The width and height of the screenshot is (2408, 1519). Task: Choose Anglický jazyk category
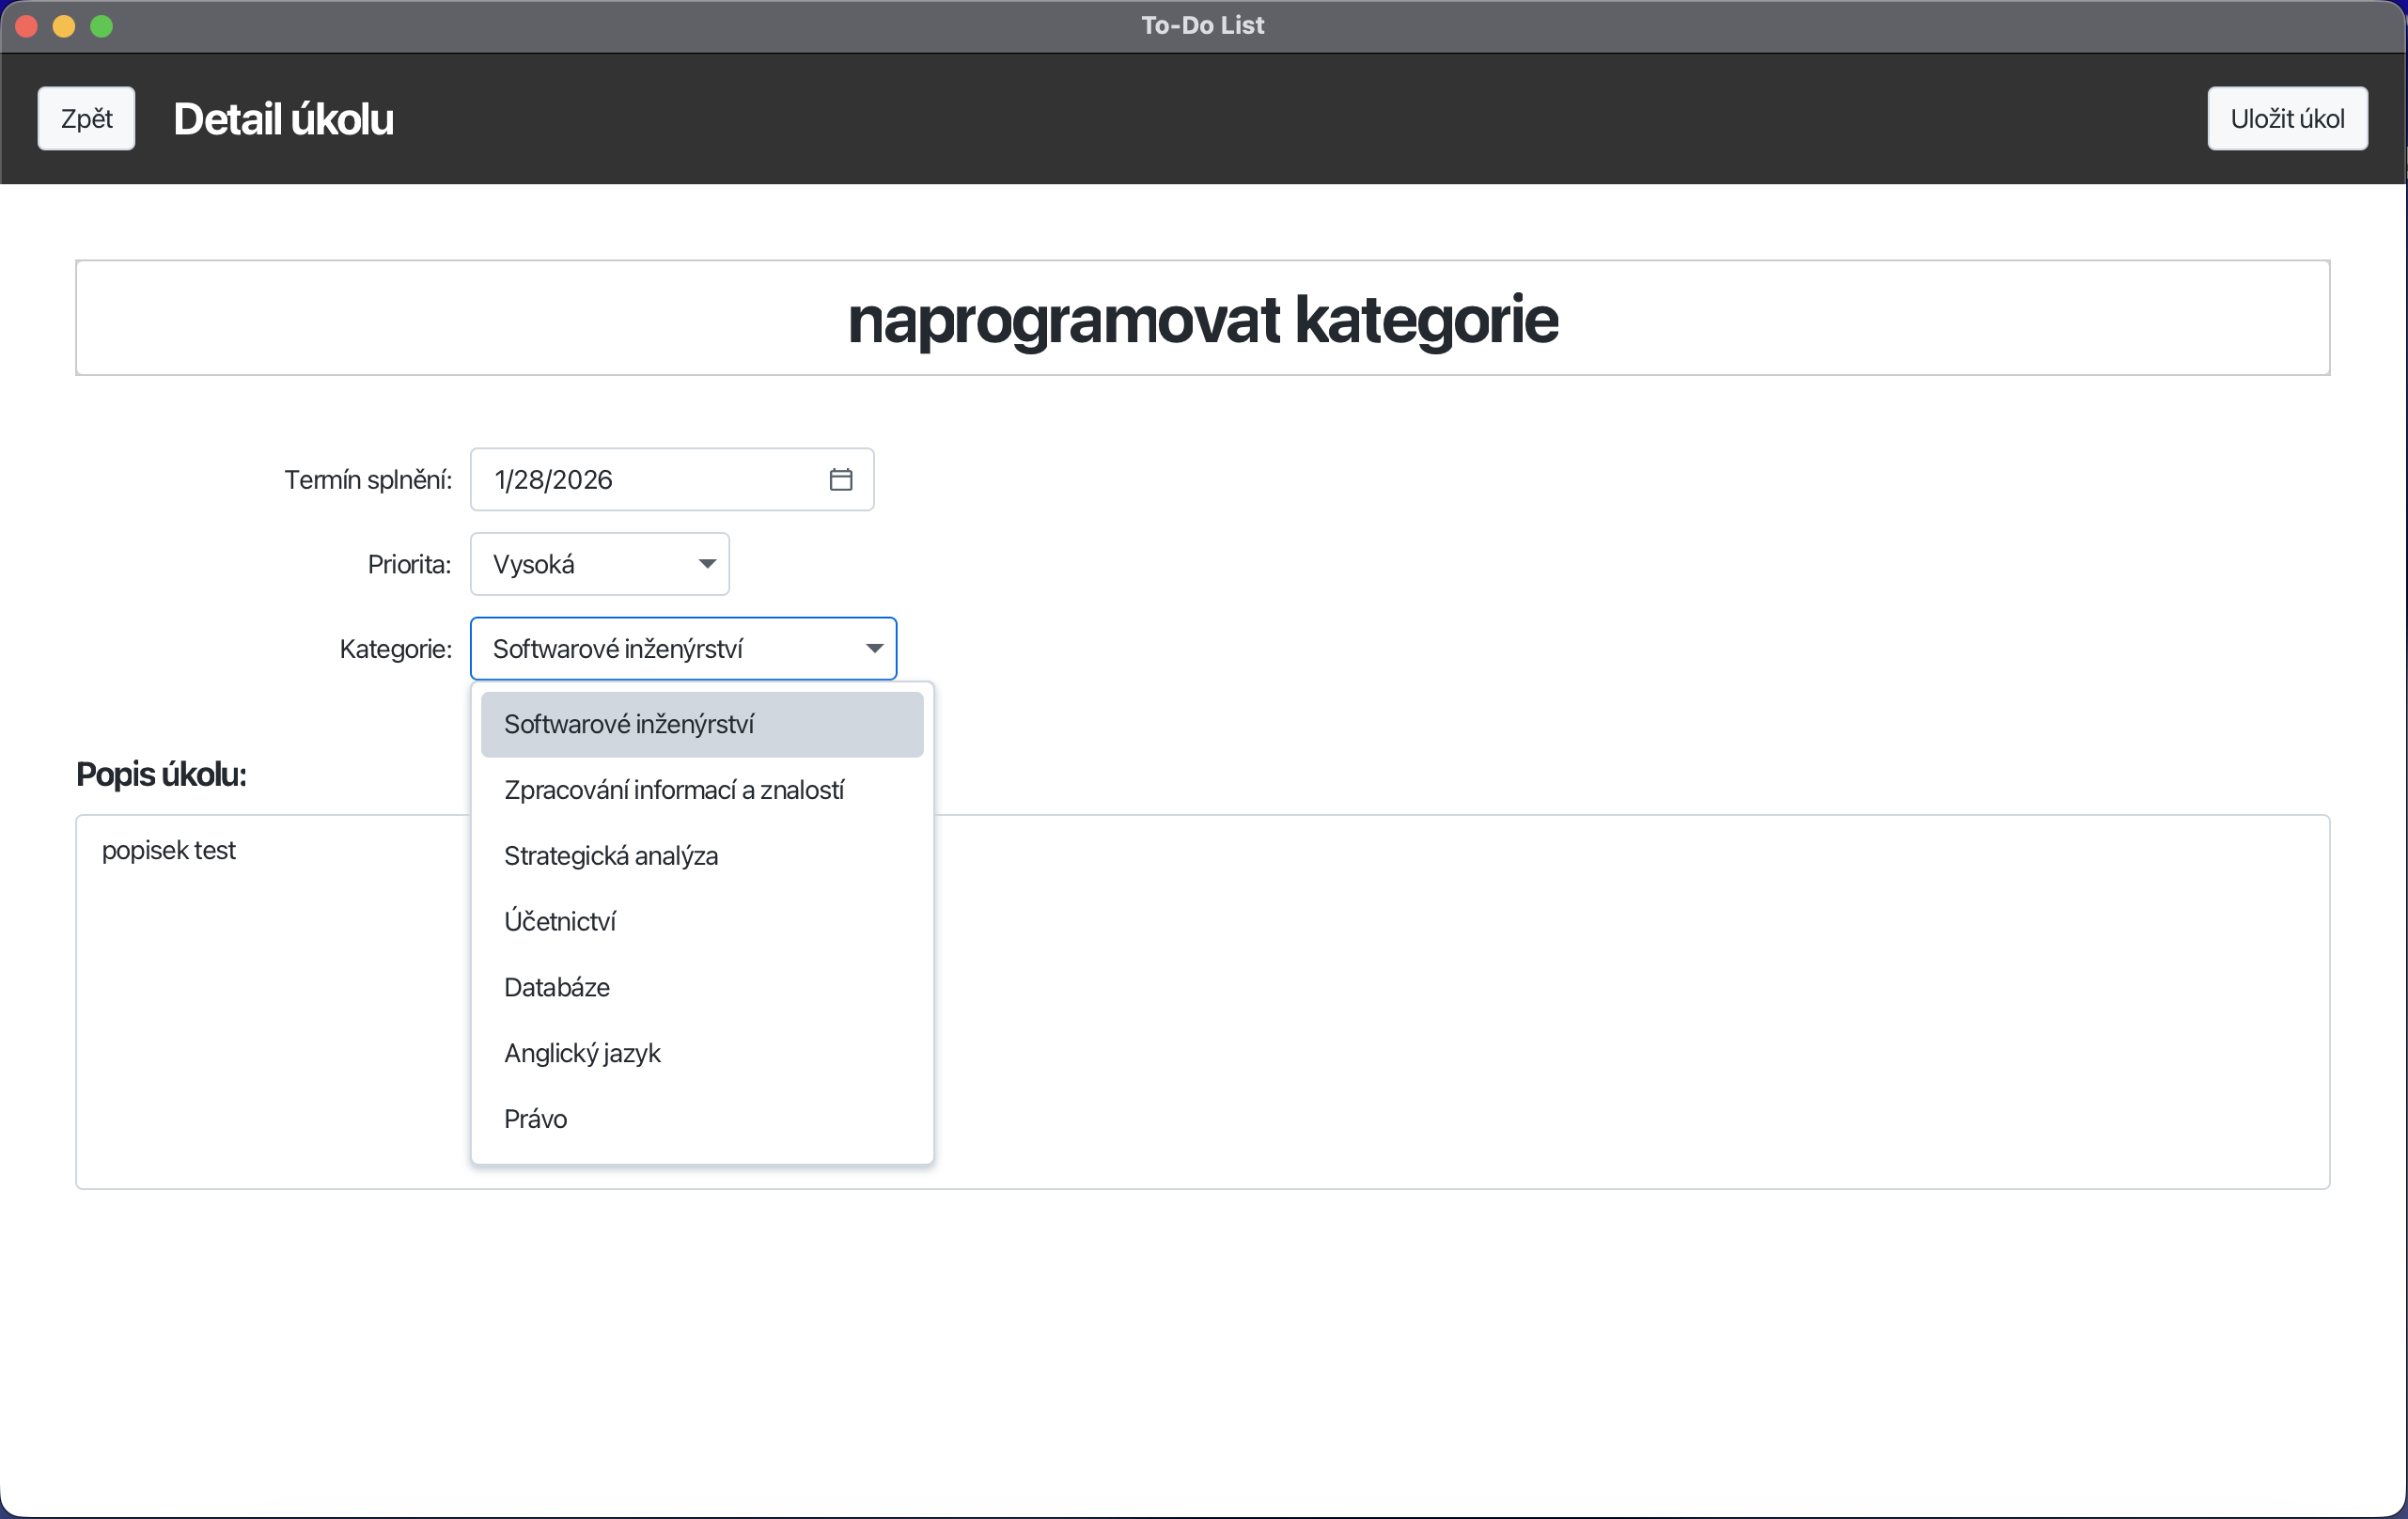click(x=581, y=1053)
